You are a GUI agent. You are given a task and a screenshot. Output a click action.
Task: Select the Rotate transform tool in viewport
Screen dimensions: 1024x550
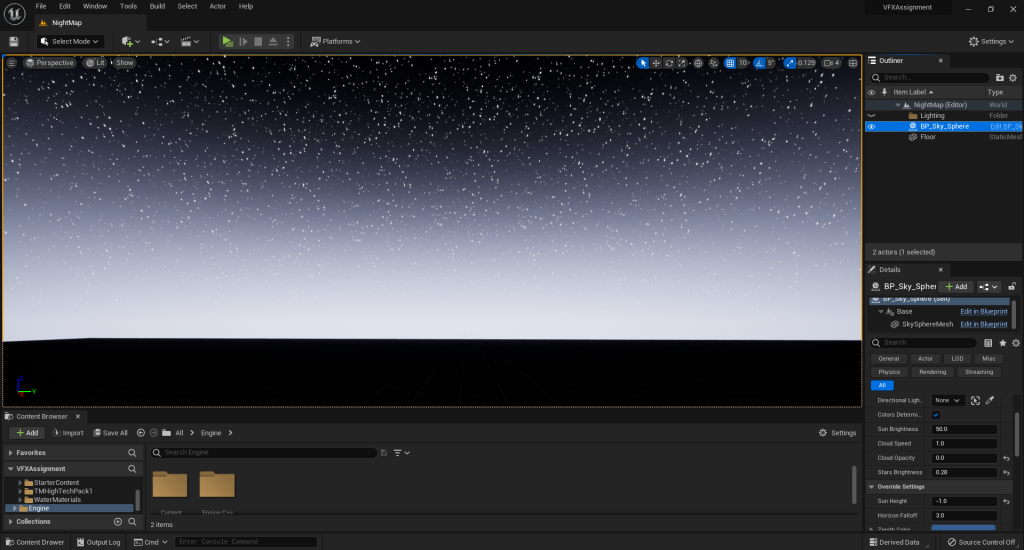[669, 63]
